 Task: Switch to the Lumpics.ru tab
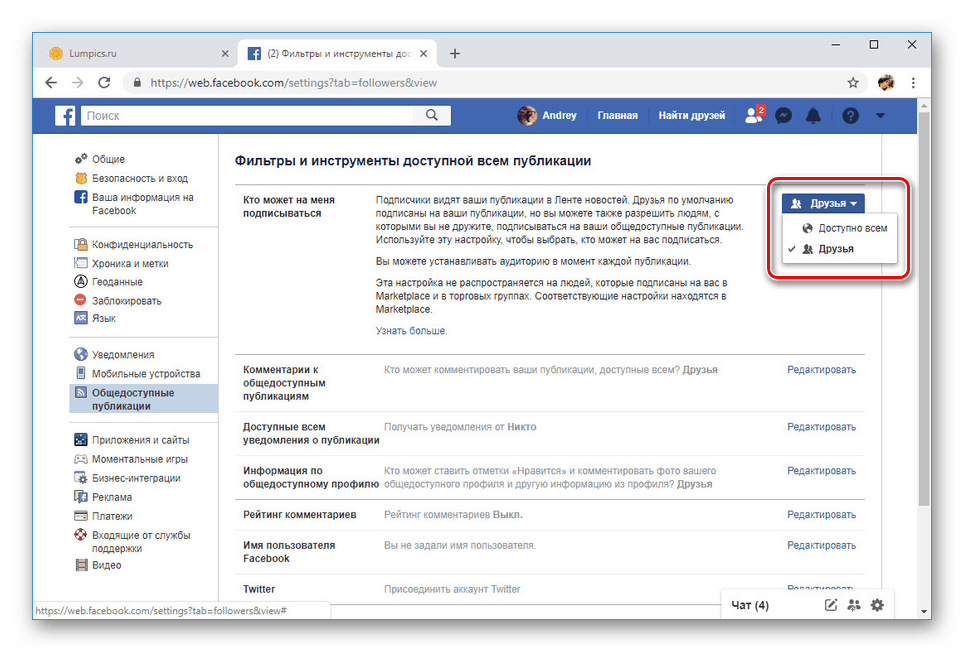[136, 53]
